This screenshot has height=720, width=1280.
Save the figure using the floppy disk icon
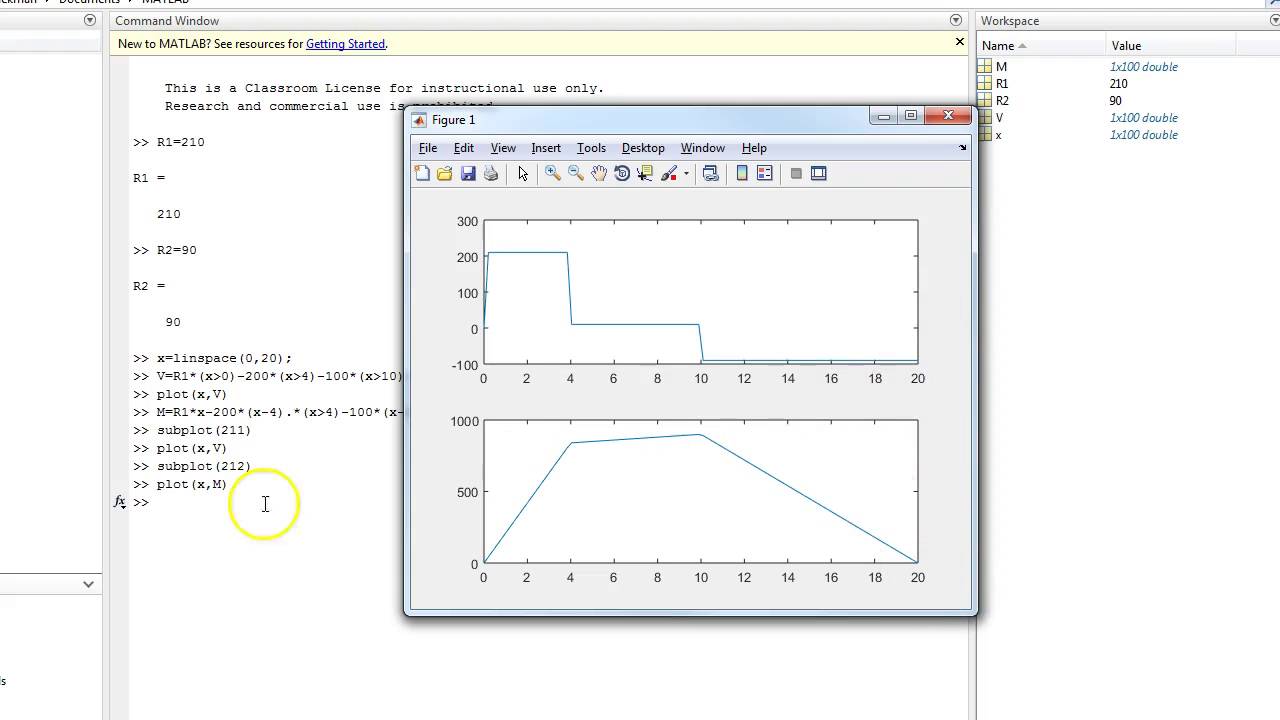pos(468,173)
